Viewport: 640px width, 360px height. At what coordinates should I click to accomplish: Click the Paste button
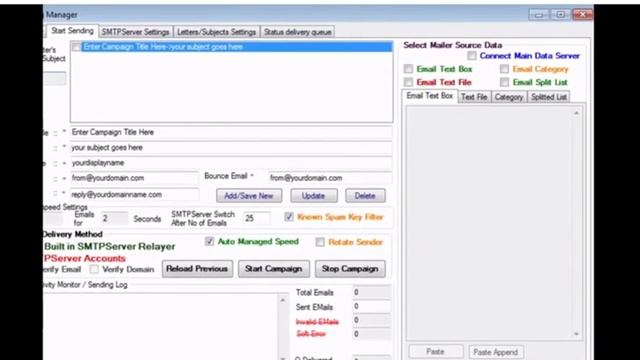tap(436, 351)
